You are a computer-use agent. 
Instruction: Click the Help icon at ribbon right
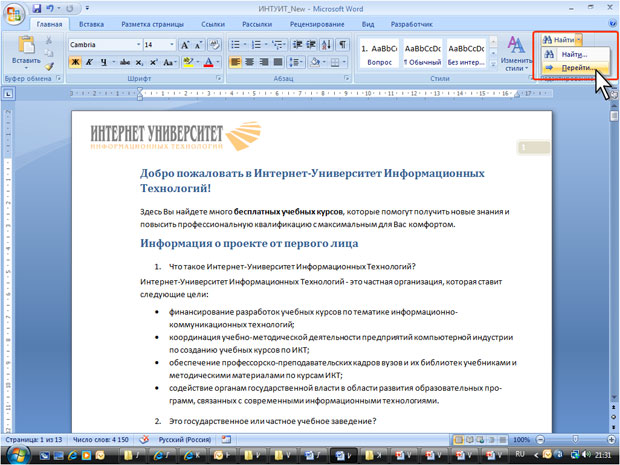[612, 24]
